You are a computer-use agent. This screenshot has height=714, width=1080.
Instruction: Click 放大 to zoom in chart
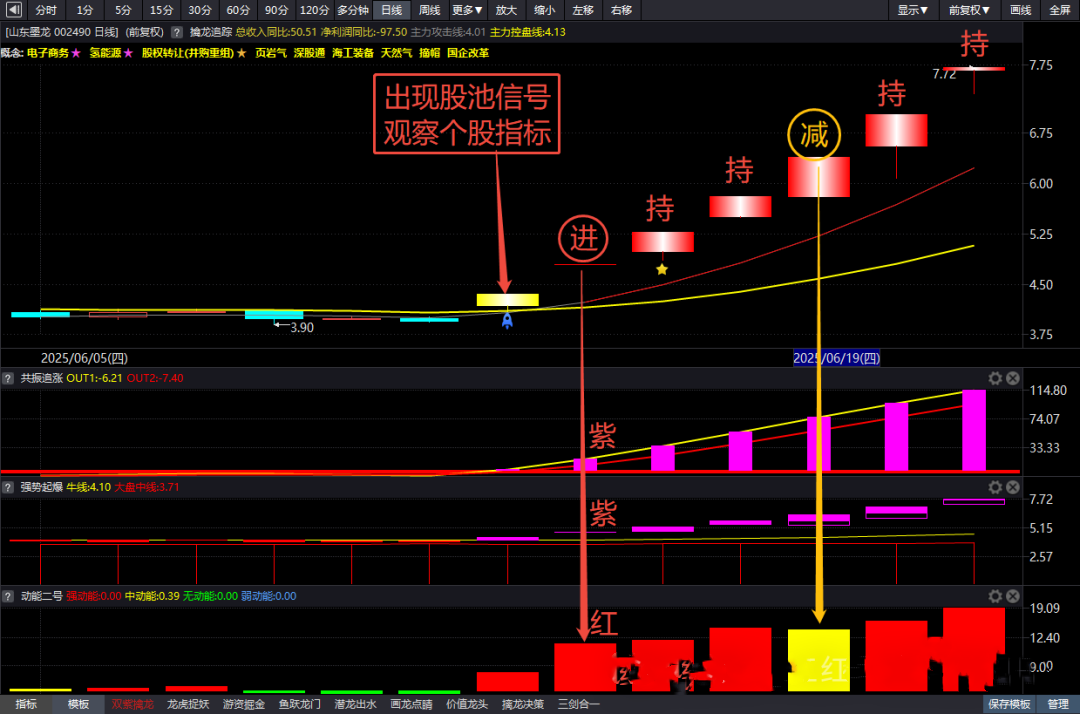point(506,10)
